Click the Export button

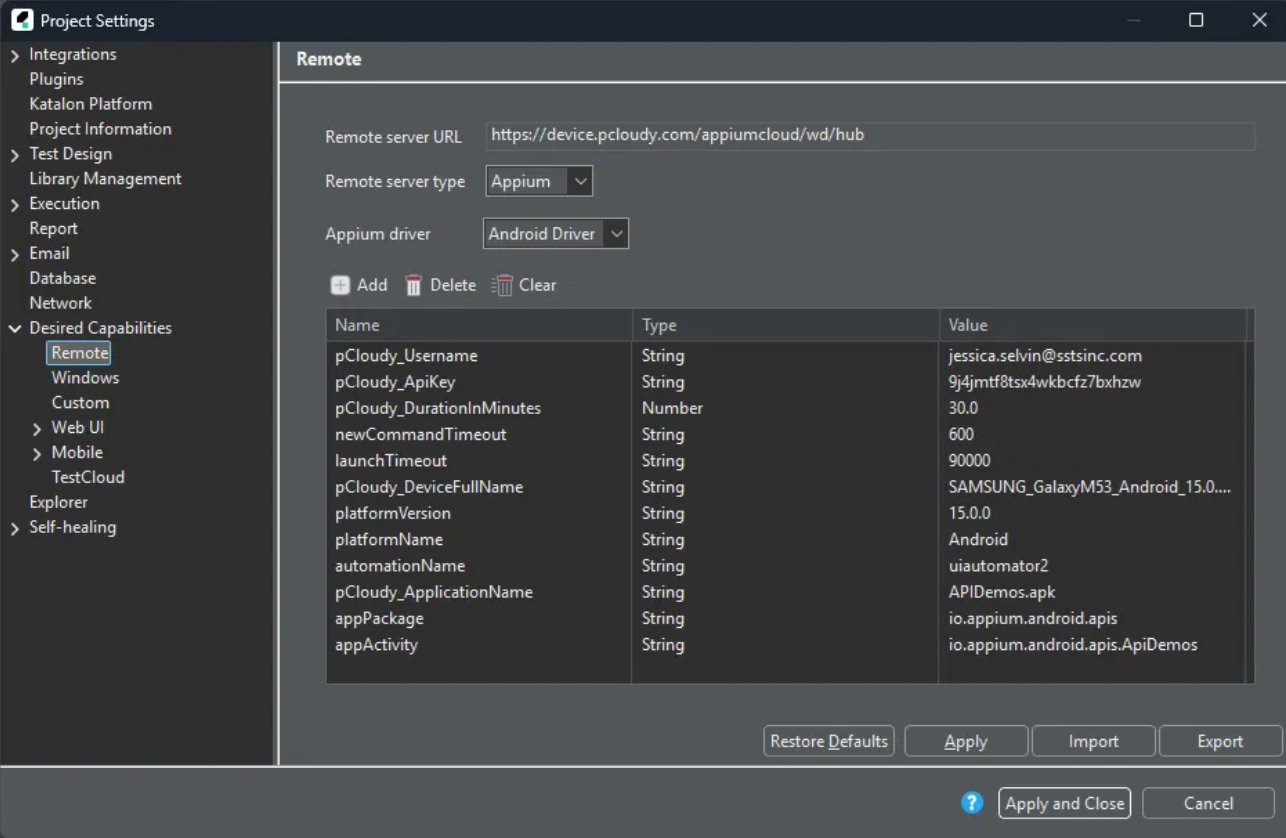[x=1220, y=741]
